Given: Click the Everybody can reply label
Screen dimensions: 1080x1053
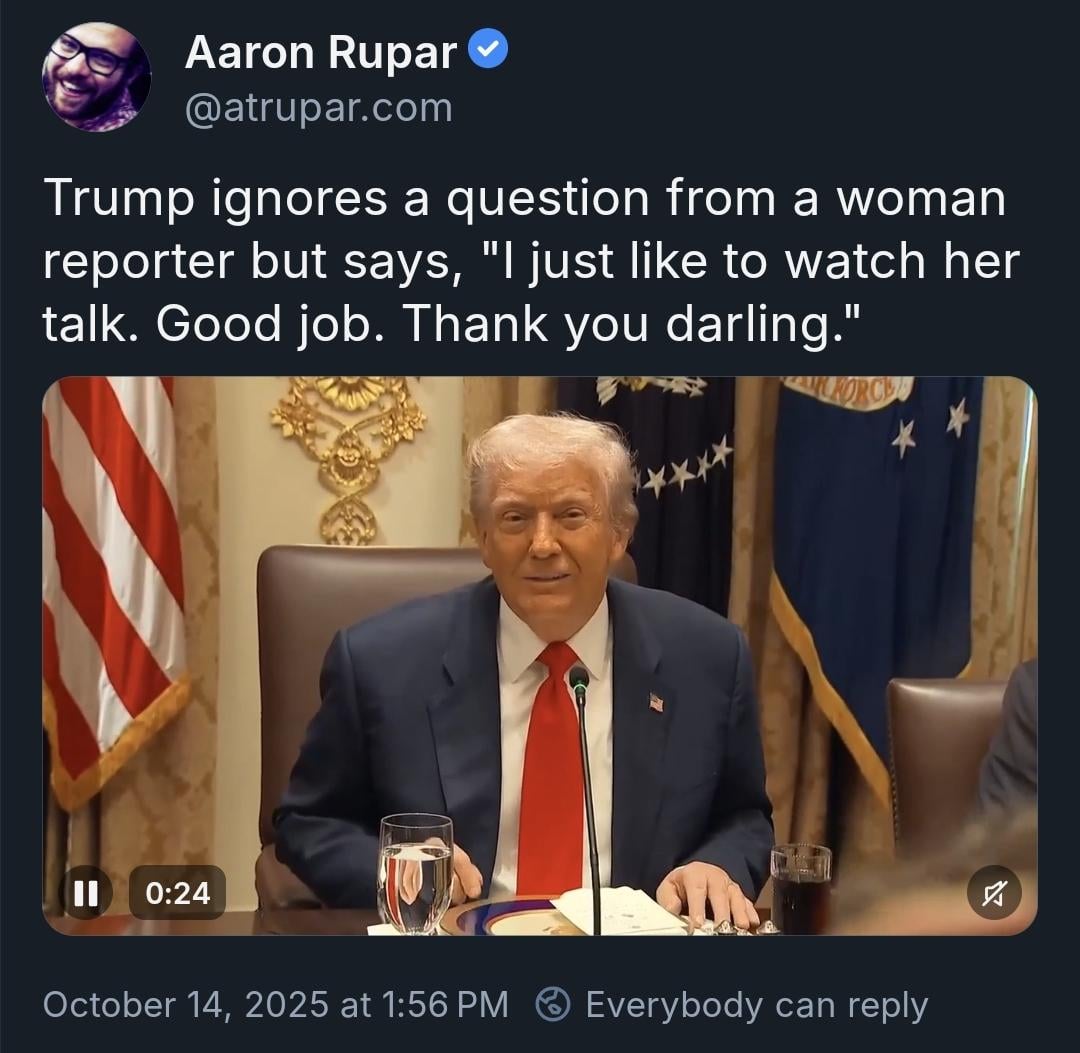Looking at the screenshot, I should tap(756, 1005).
